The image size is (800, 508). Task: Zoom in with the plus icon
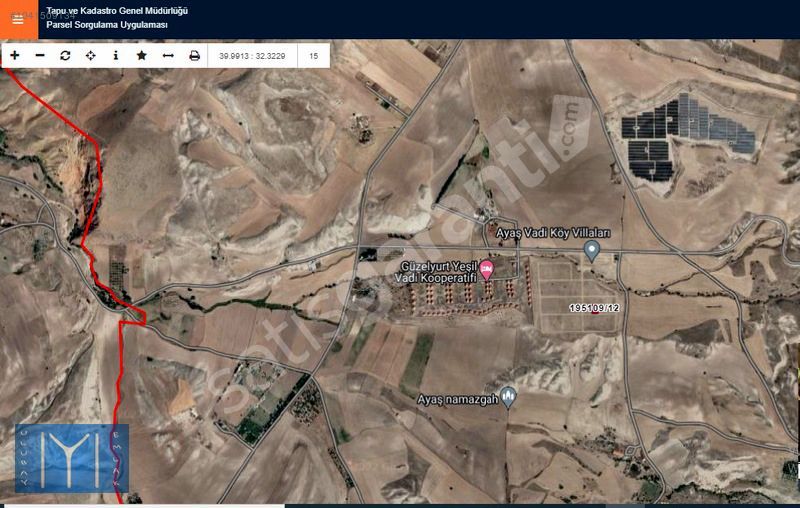tap(15, 55)
